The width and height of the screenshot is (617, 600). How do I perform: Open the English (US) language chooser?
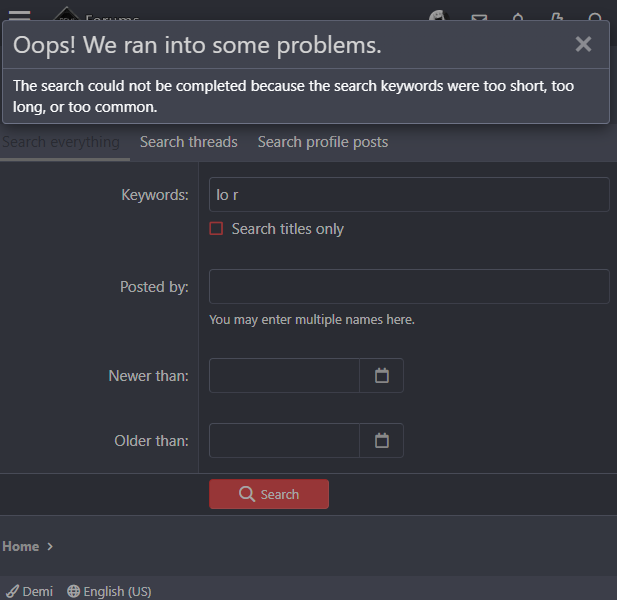[x=109, y=591]
